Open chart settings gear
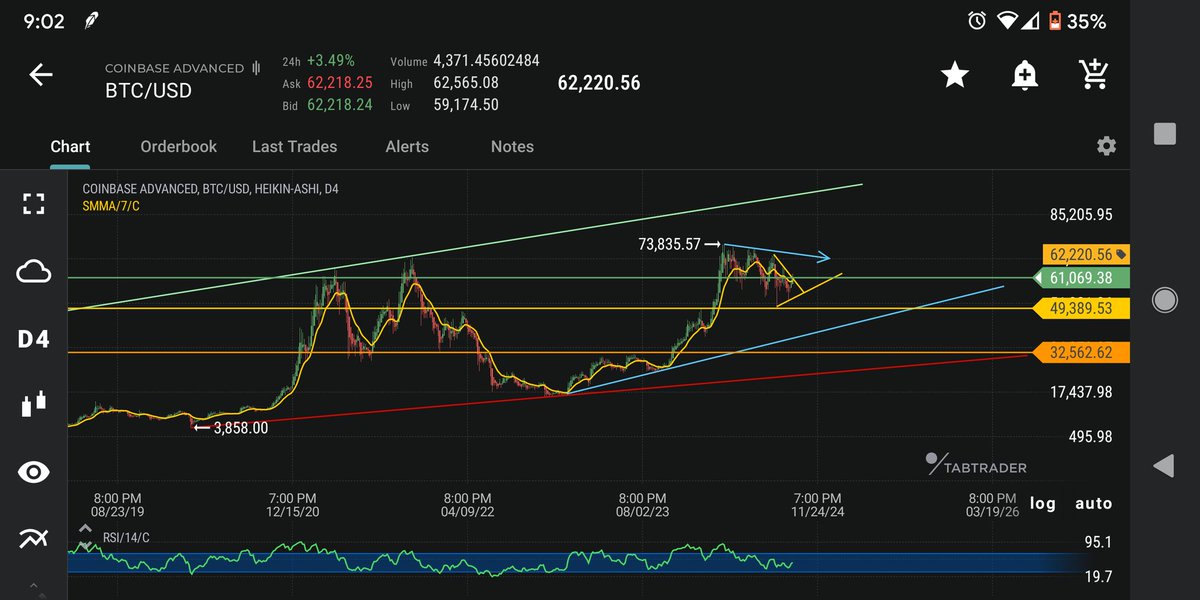 [1106, 146]
